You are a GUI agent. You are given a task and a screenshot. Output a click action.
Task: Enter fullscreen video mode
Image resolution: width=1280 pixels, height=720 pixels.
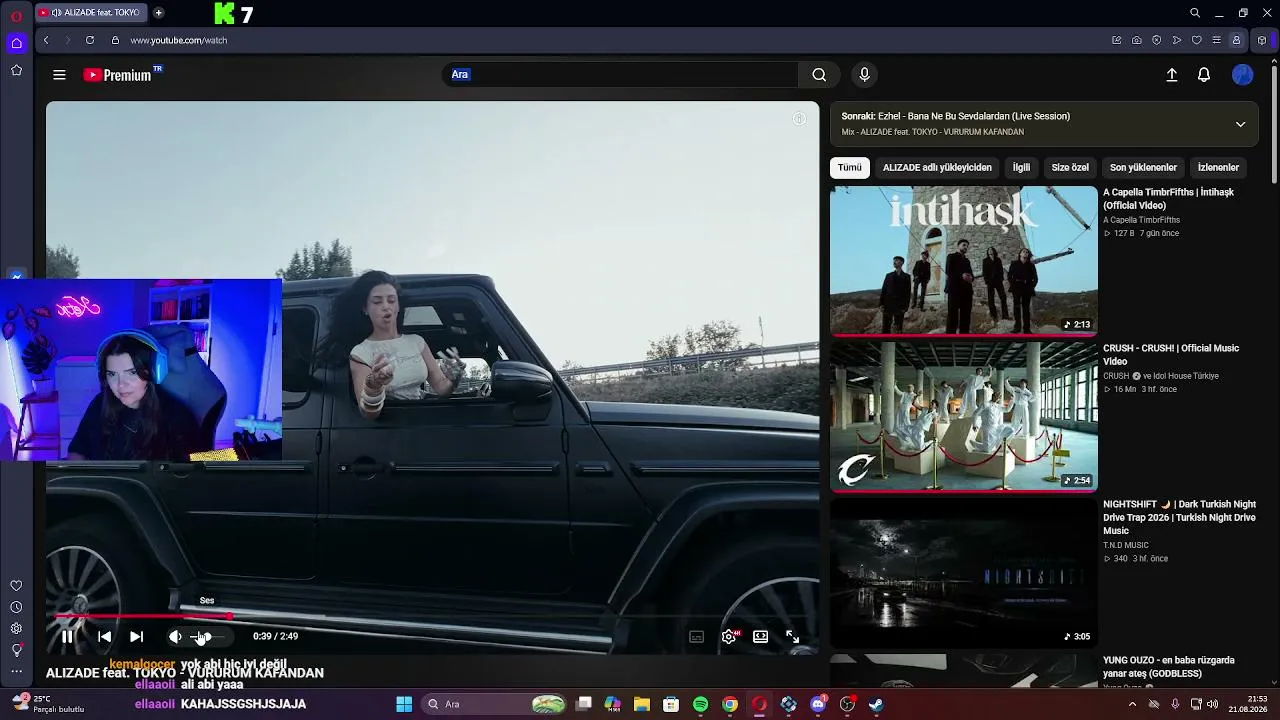pos(792,636)
